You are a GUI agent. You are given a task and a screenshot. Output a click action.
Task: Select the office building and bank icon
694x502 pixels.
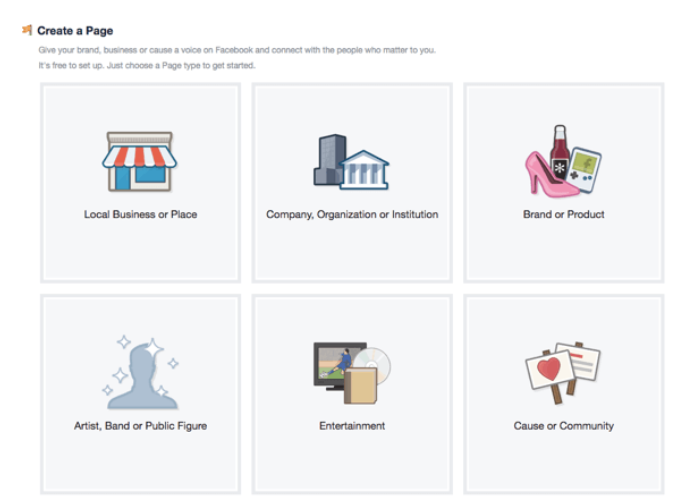point(351,162)
